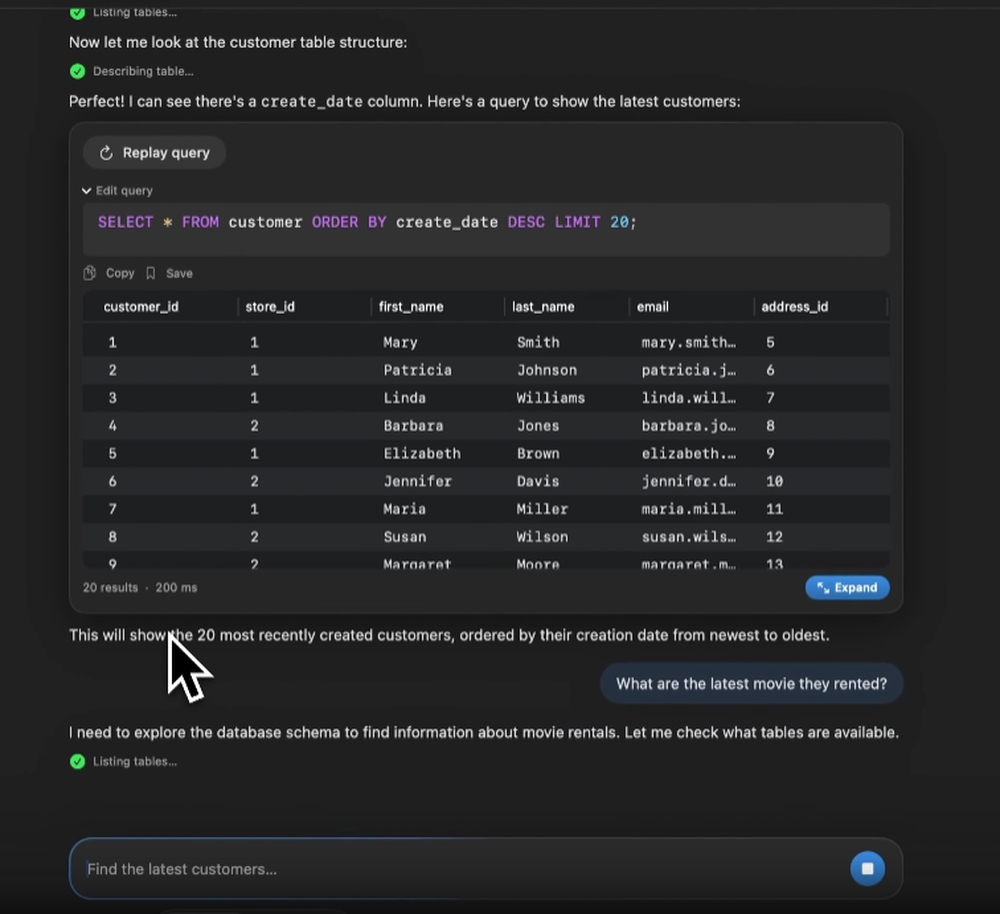Click the 'maria.mill…' email cell
The width and height of the screenshot is (1000, 914).
point(688,509)
